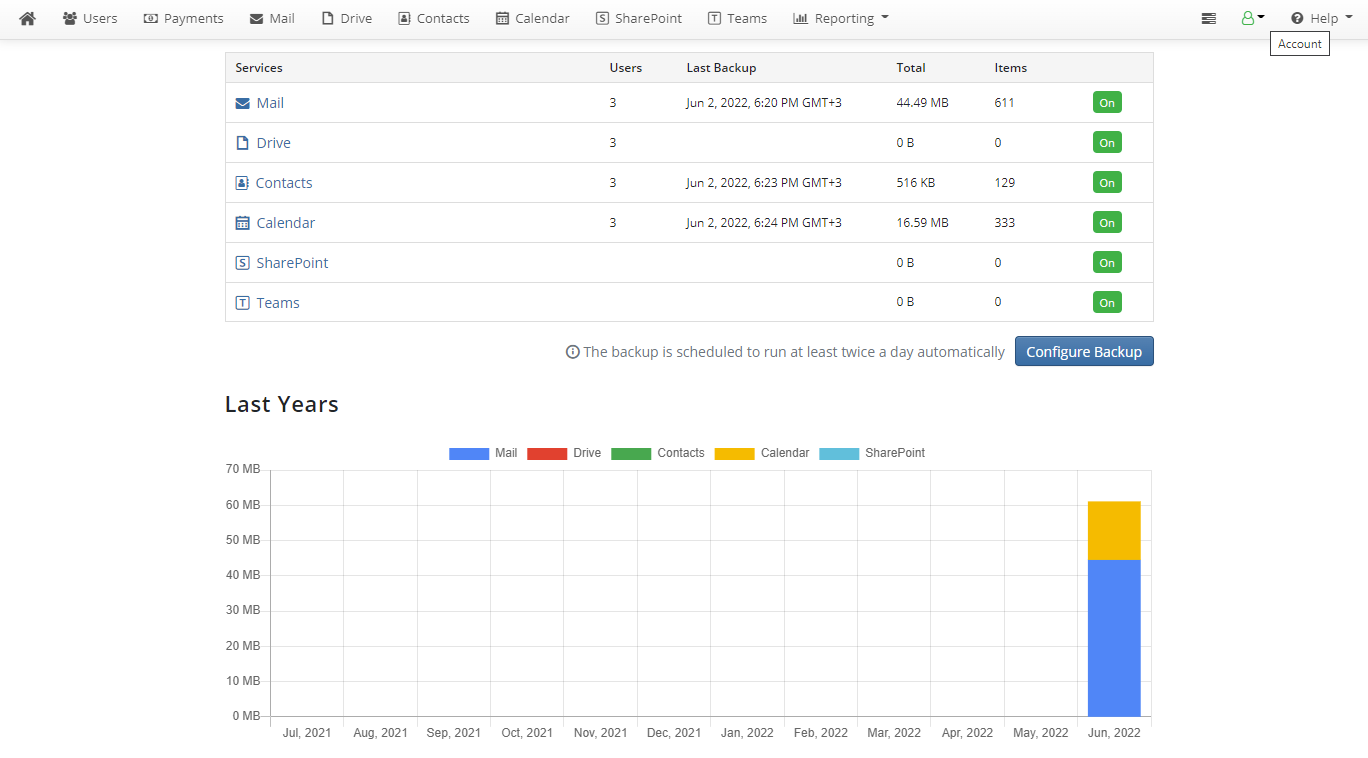
Task: Open the Calendar service link
Action: [285, 223]
